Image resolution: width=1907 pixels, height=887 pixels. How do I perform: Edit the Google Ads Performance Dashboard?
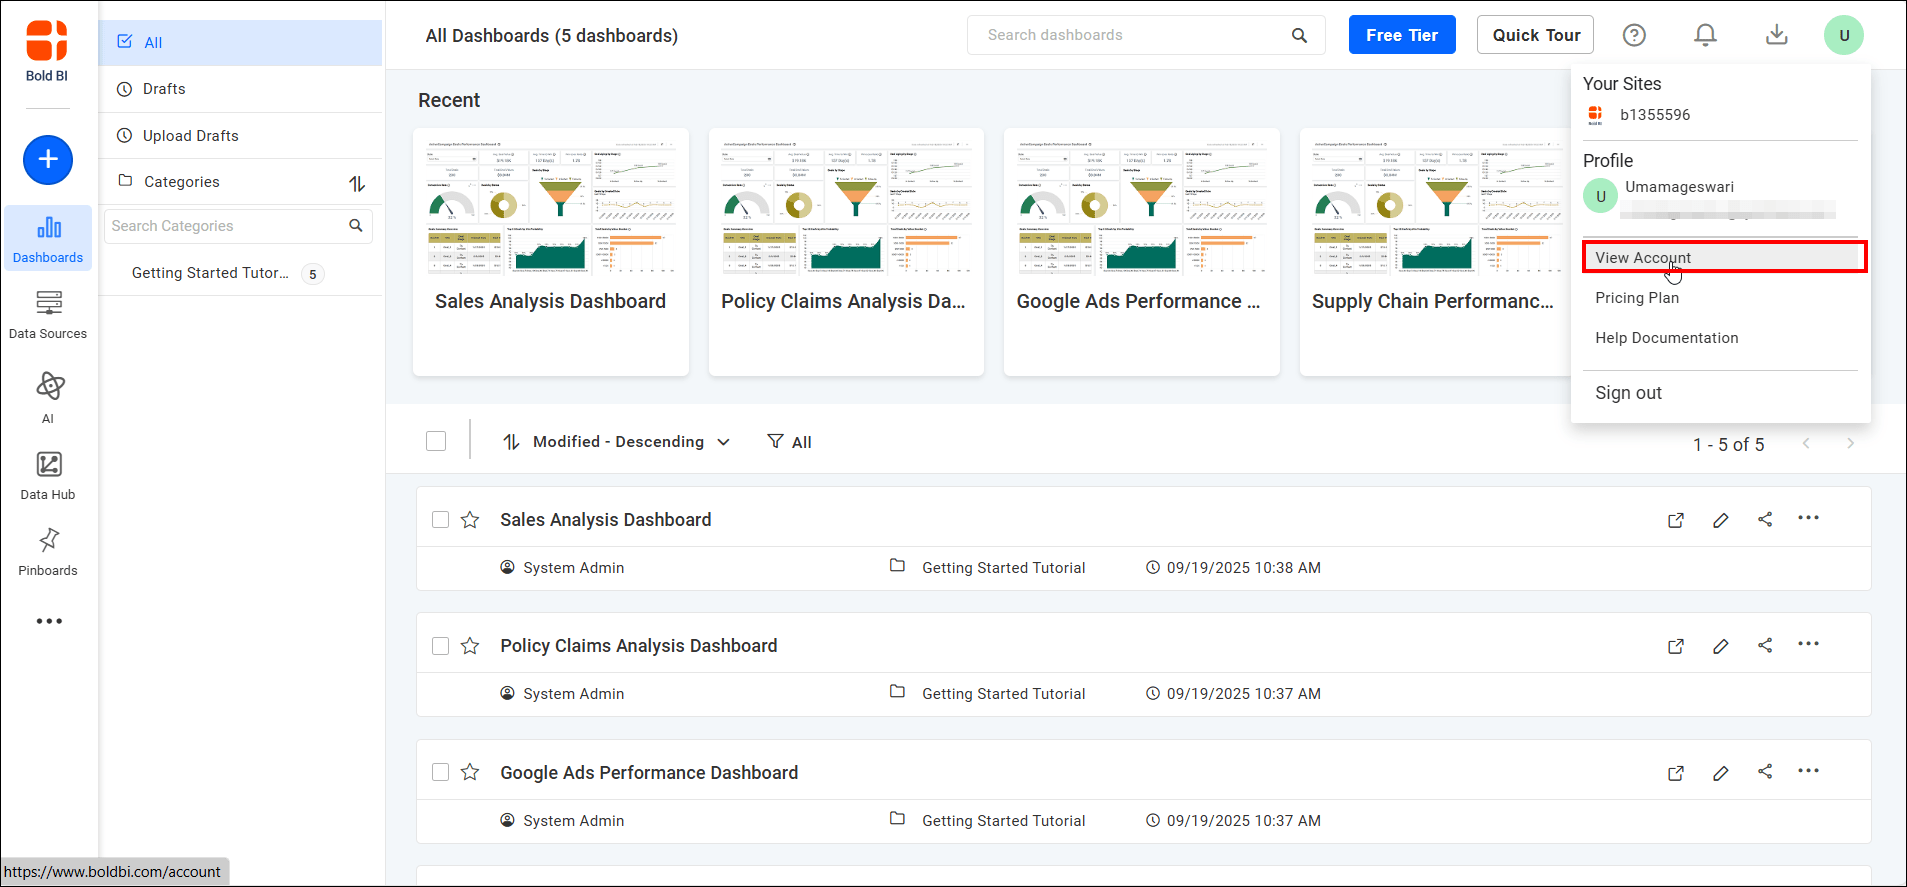coord(1720,773)
